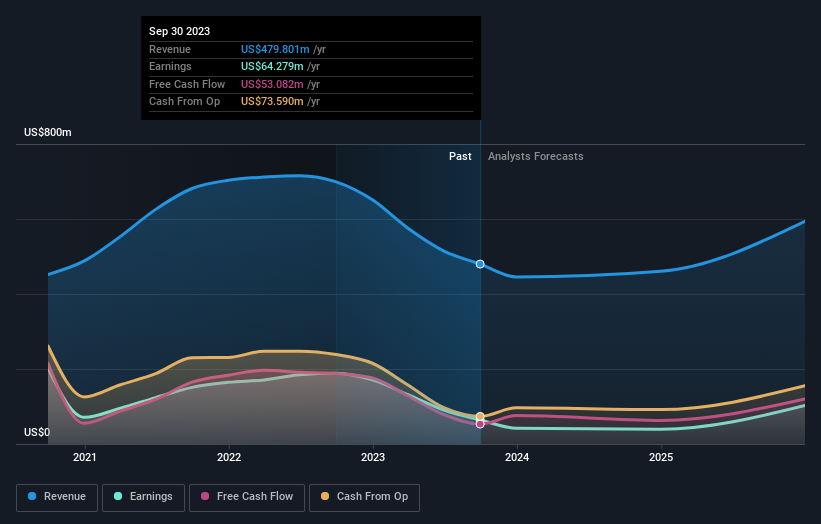This screenshot has width=821, height=524.
Task: Click the US$479.801m revenue value
Action: tap(275, 49)
